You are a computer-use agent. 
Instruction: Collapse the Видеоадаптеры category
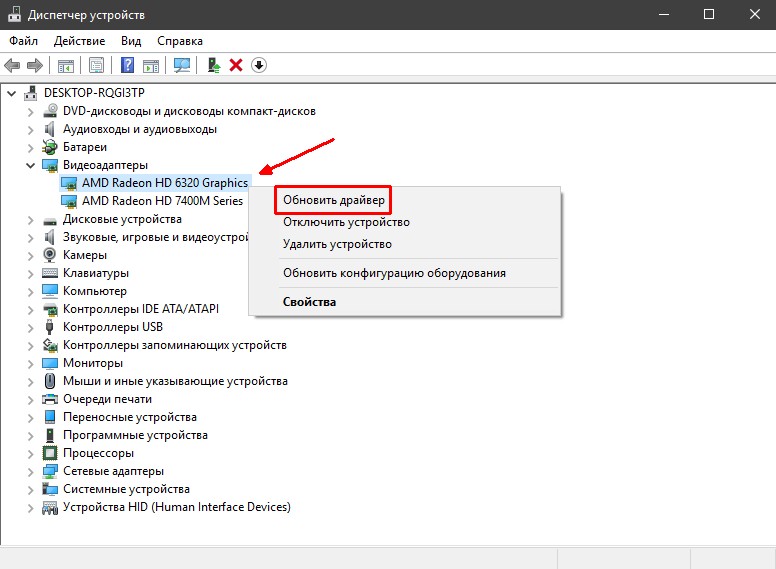[x=31, y=165]
